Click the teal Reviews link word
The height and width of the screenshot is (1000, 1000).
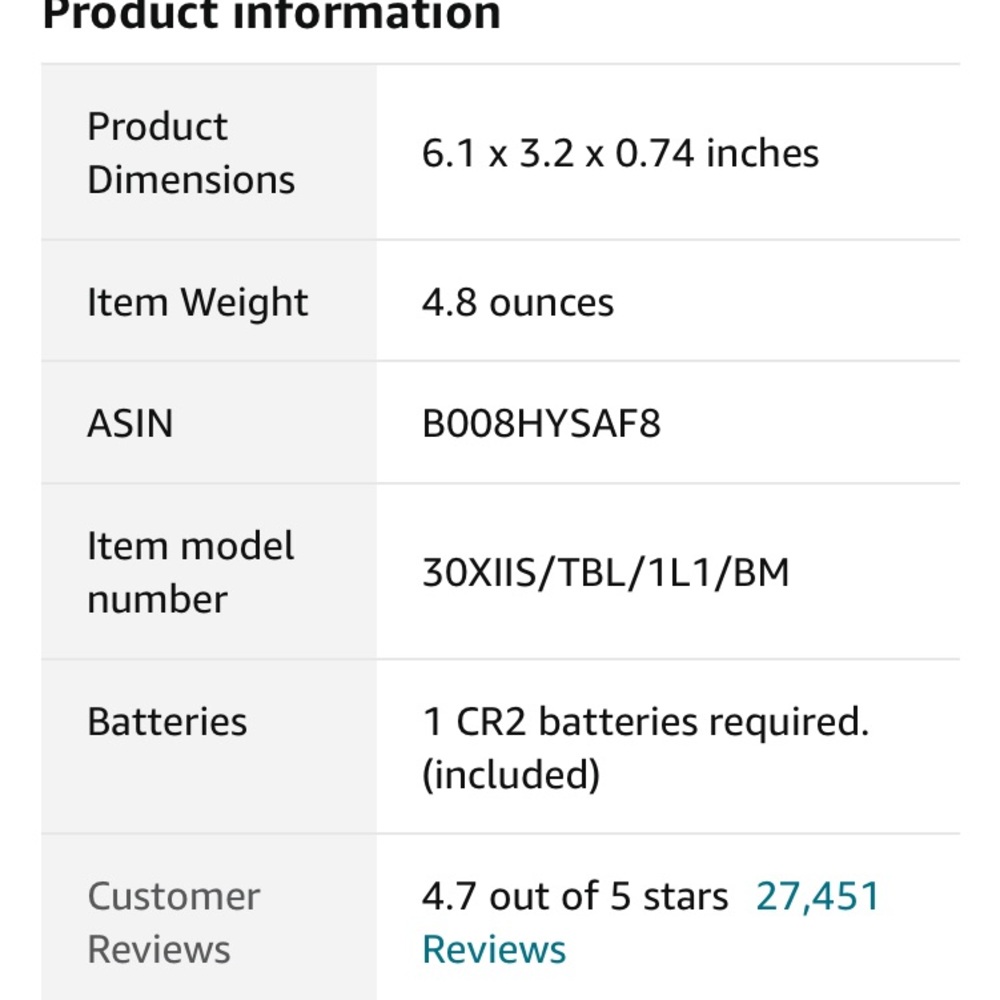(494, 949)
